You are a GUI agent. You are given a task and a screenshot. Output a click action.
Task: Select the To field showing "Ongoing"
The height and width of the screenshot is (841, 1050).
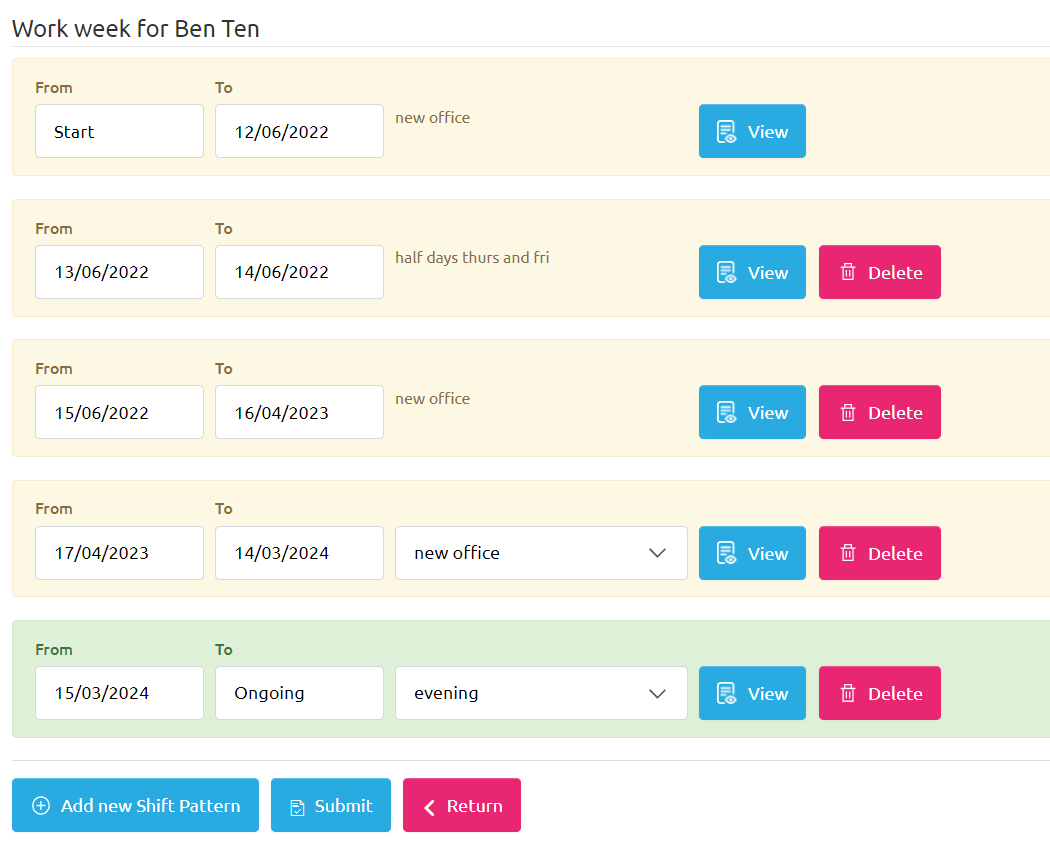click(x=299, y=694)
